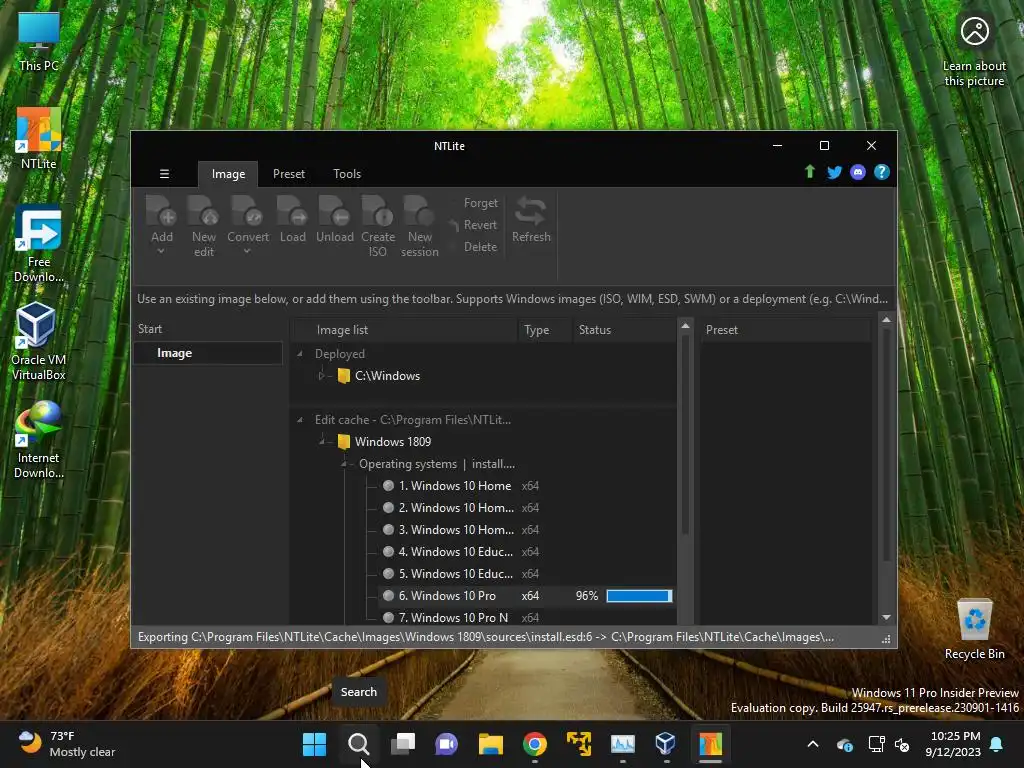
Task: Collapse the Operating systems node
Action: click(344, 464)
